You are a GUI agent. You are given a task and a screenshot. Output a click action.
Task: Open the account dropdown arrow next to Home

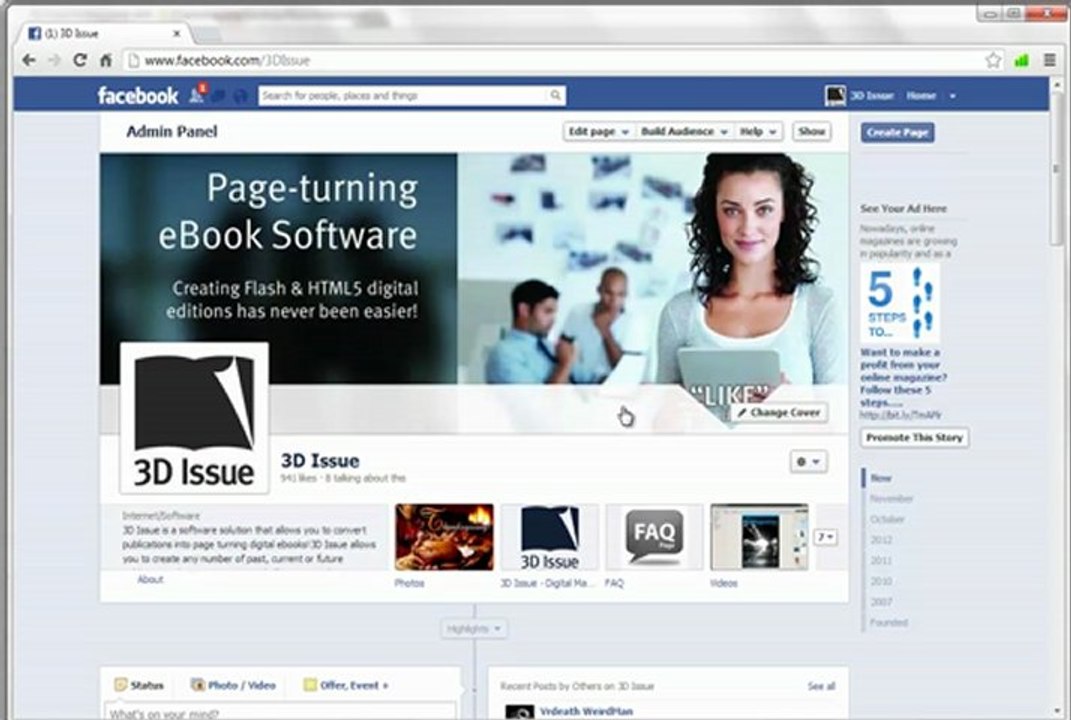tap(952, 96)
